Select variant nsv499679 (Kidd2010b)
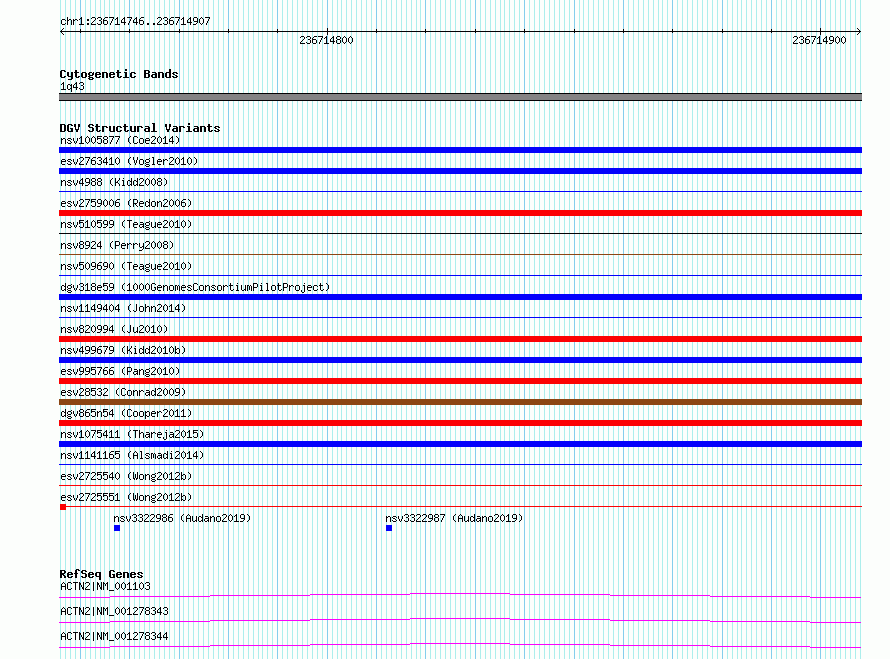Image resolution: width=890 pixels, height=659 pixels. [123, 350]
